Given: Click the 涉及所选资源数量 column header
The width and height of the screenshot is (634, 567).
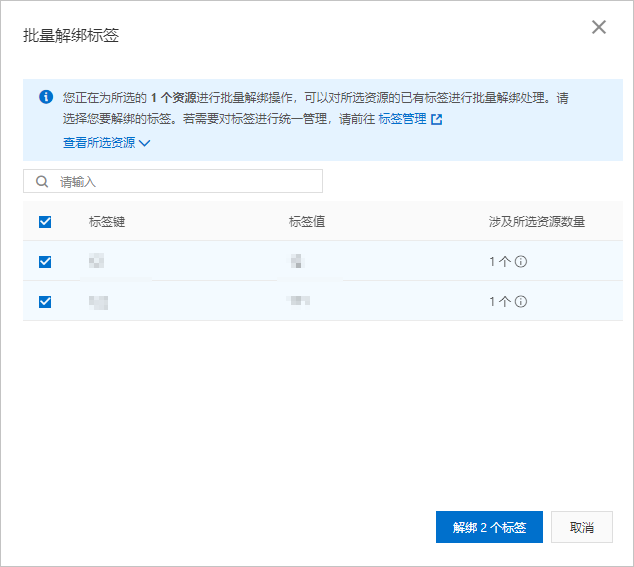Looking at the screenshot, I should tap(537, 222).
